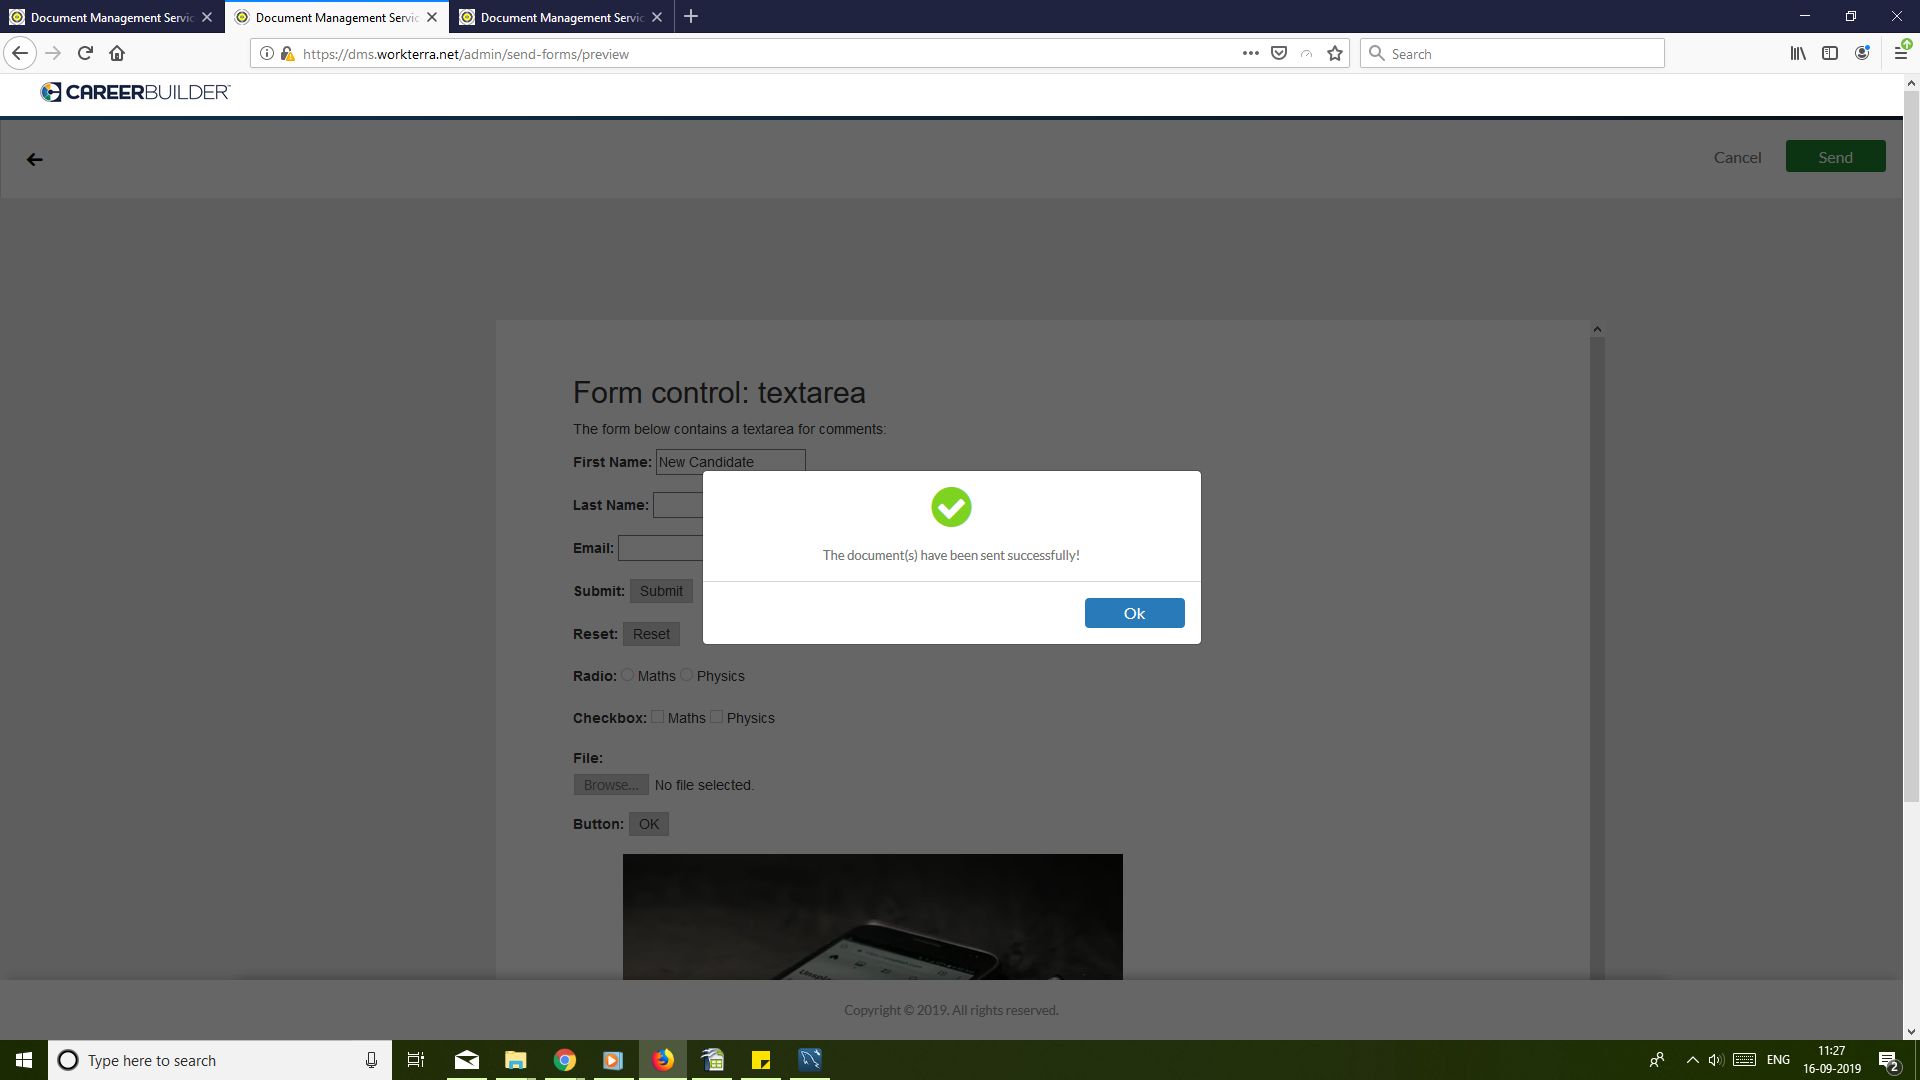Save page to Pocket

pos(1279,54)
